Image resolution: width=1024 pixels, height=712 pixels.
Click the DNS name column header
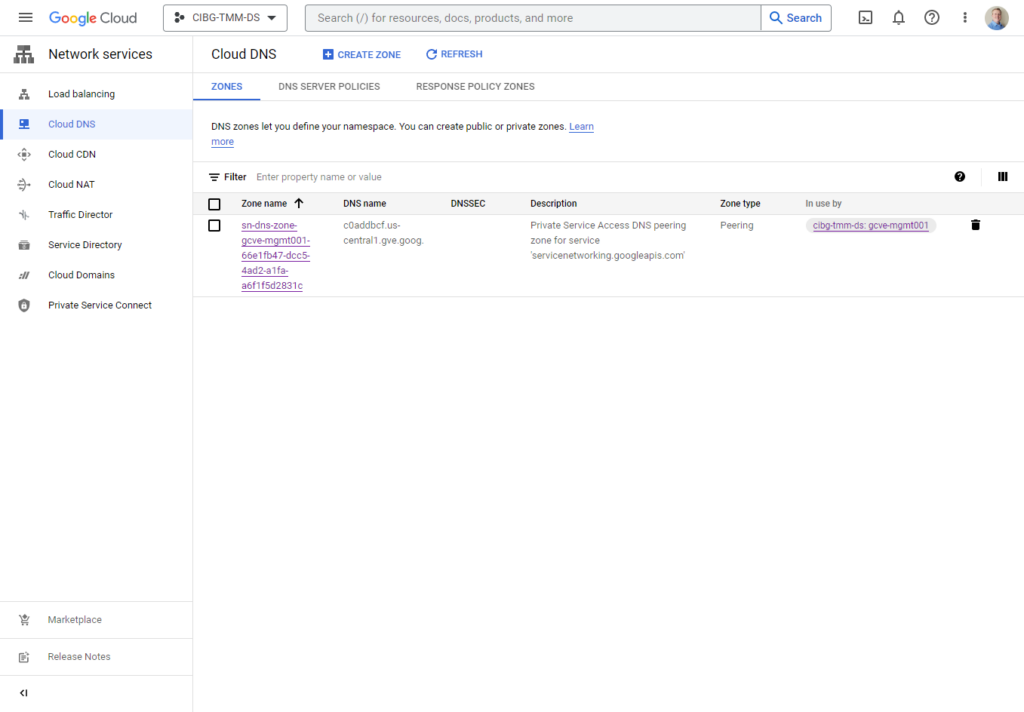click(364, 204)
